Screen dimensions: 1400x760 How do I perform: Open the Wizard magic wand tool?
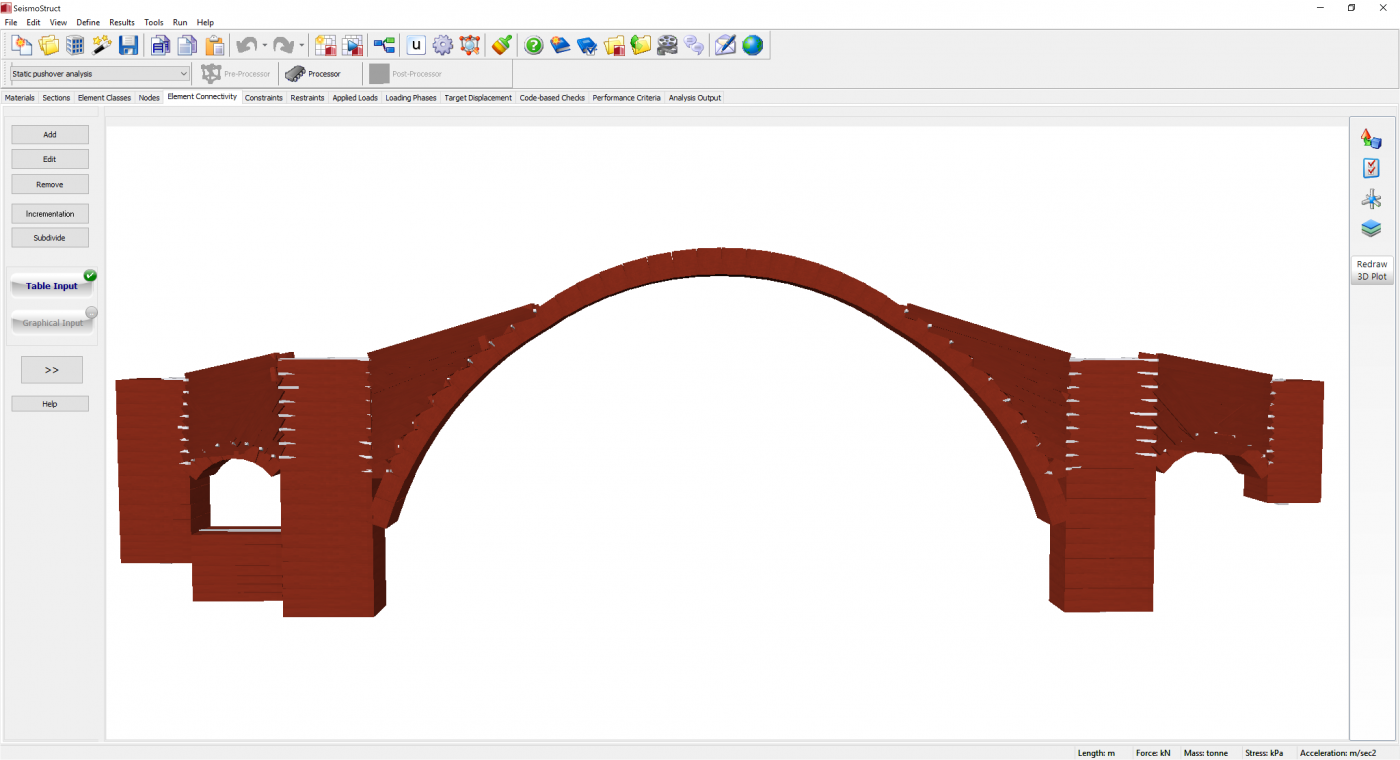click(x=102, y=45)
